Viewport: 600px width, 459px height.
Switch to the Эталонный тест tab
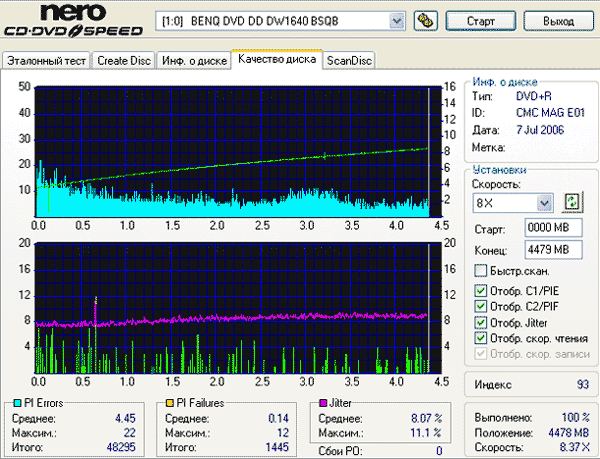pos(46,61)
